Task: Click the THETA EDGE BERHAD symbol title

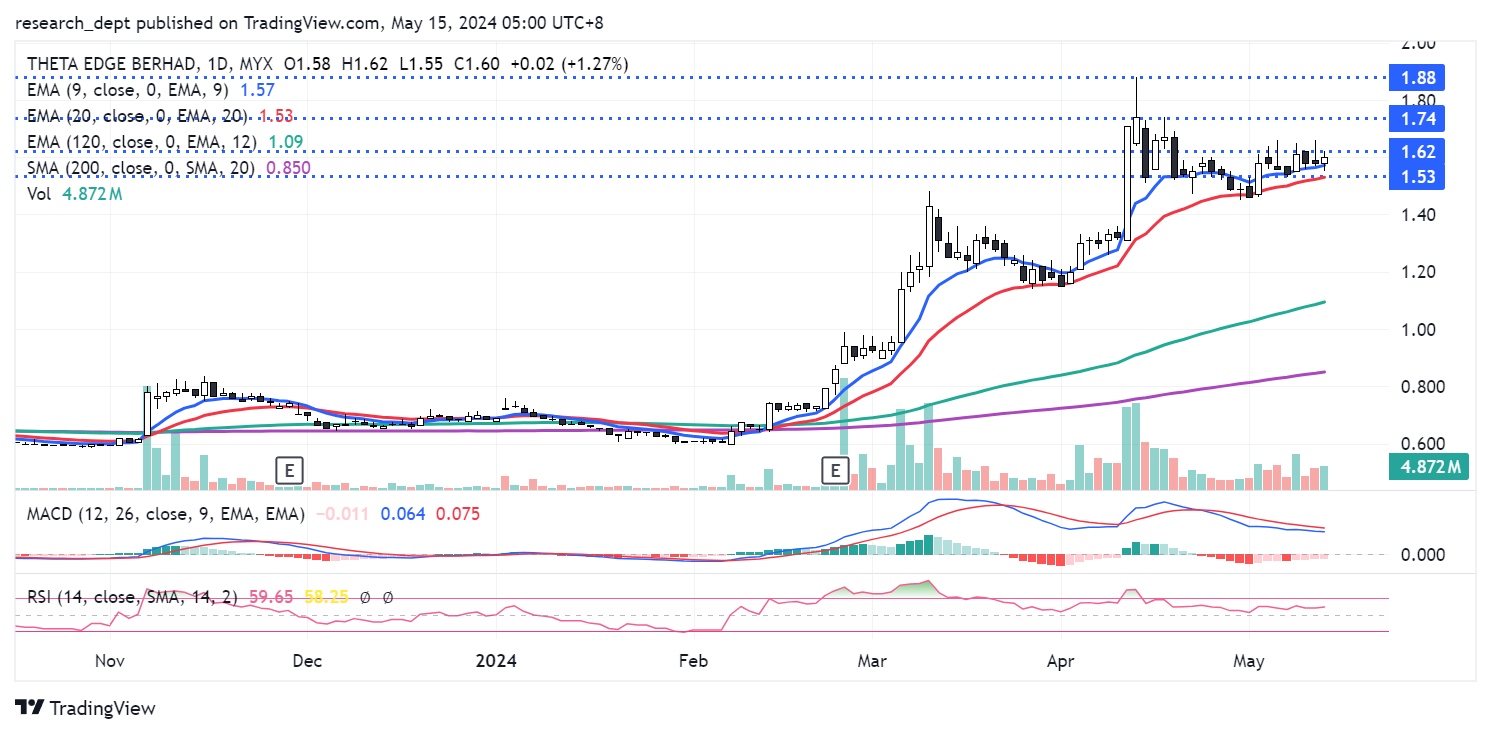Action: click(110, 64)
